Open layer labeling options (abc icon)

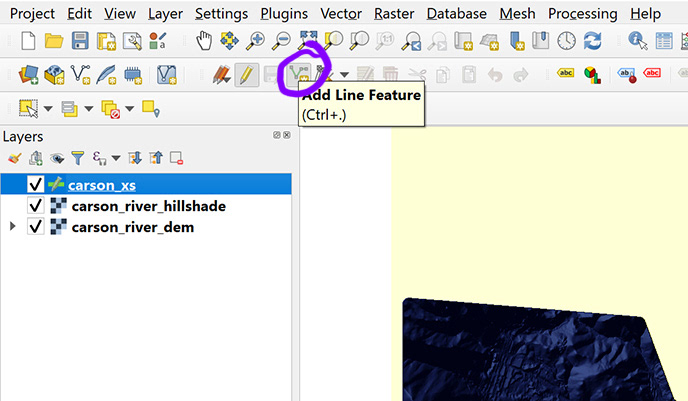[x=566, y=72]
